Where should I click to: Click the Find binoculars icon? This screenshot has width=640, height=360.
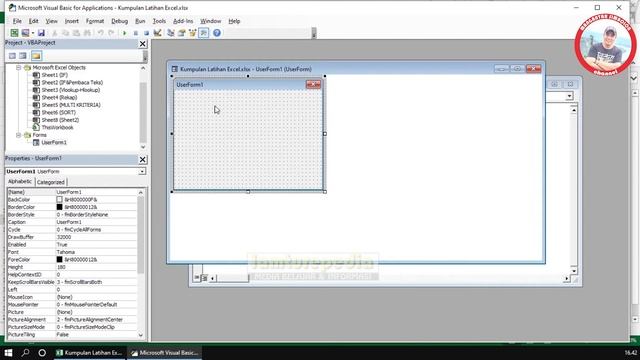87,33
